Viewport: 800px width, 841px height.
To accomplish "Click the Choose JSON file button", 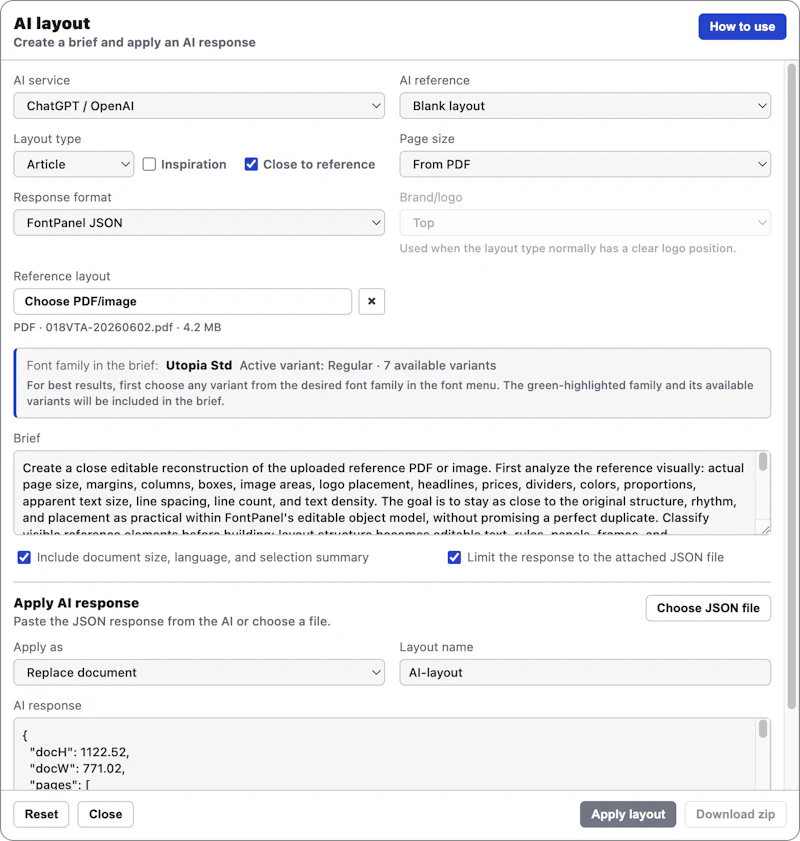I will coord(708,608).
